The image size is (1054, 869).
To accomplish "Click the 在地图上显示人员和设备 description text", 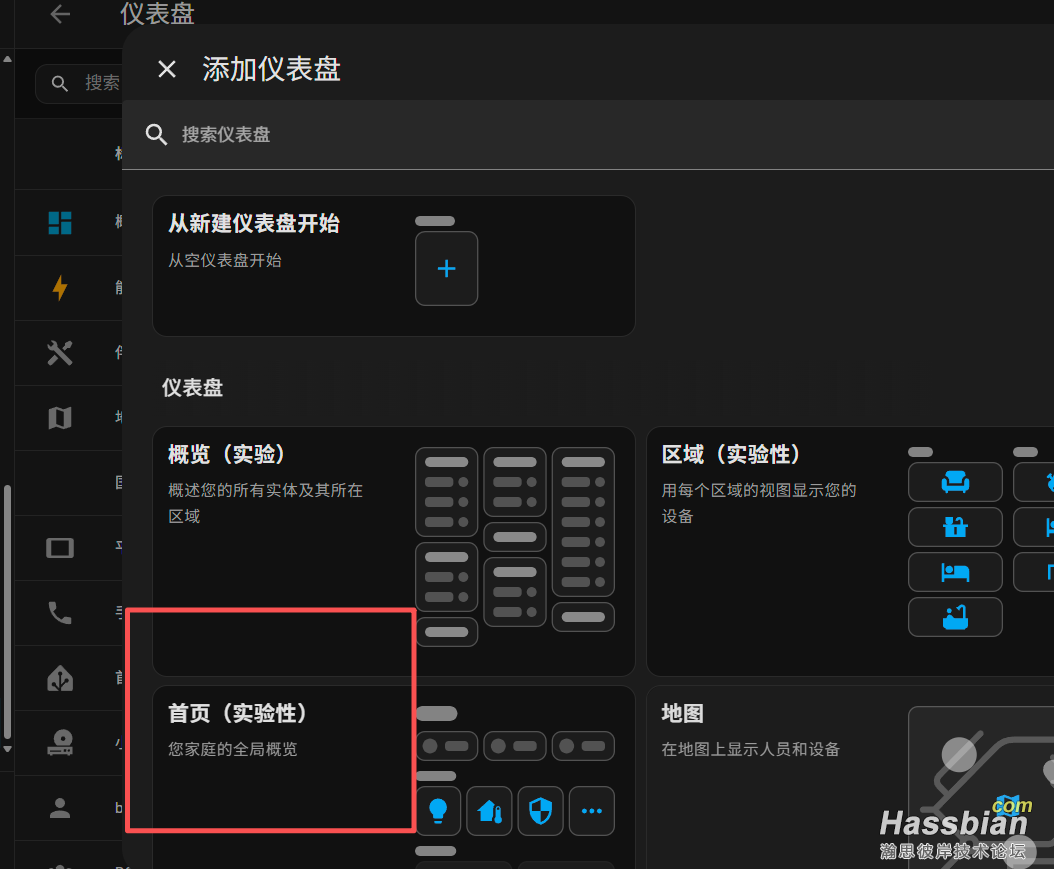I will (750, 749).
